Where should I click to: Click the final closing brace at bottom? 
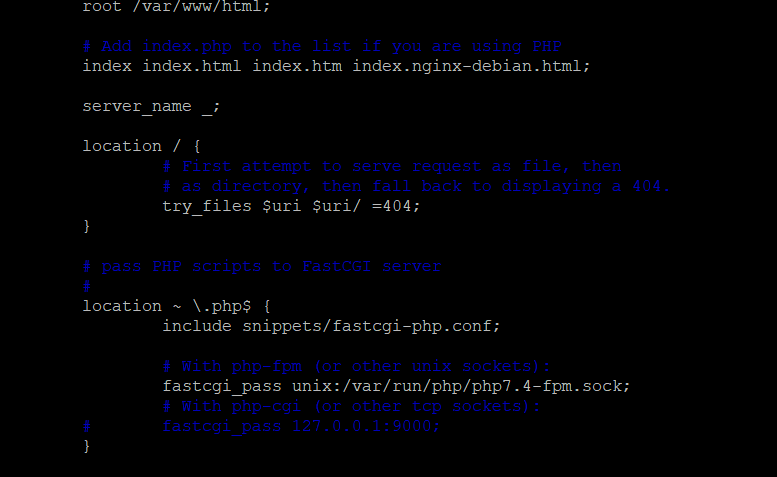(87, 446)
